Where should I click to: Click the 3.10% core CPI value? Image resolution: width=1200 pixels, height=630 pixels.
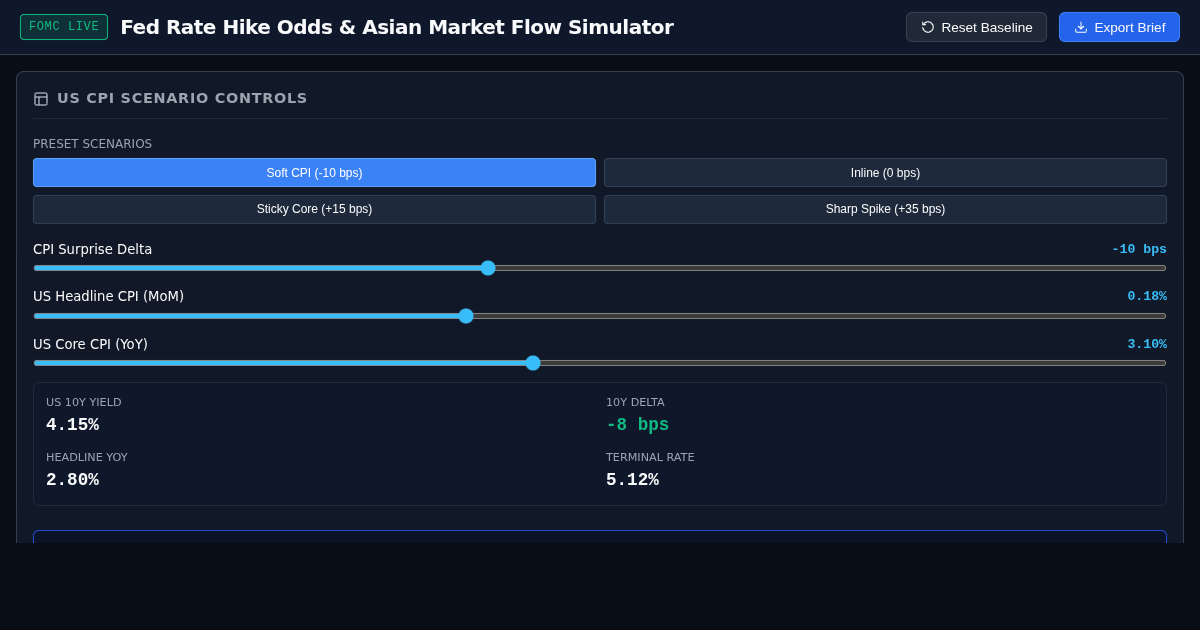coord(1147,344)
